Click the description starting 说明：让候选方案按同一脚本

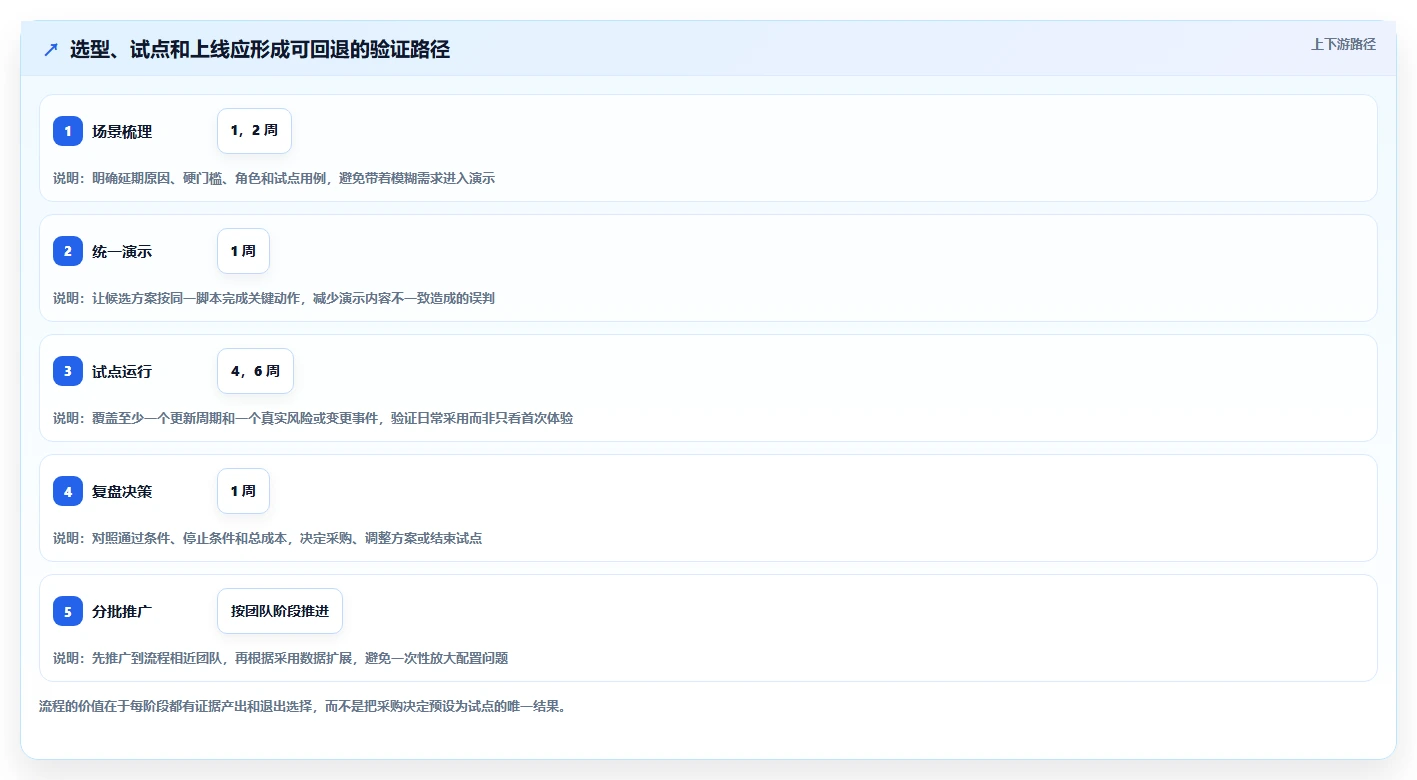click(274, 298)
